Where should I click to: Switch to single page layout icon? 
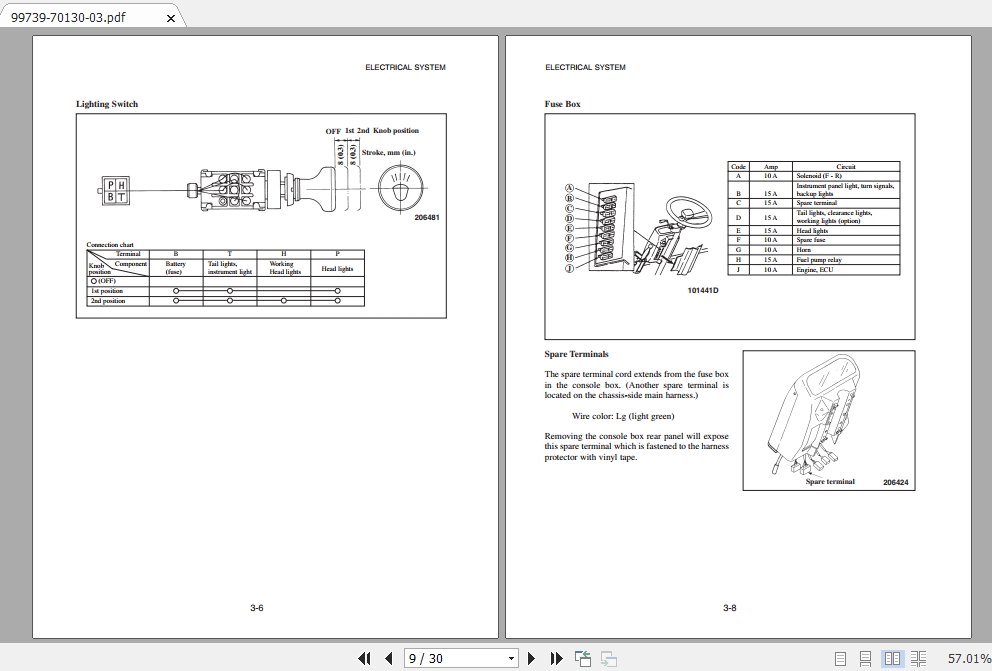tap(840, 658)
